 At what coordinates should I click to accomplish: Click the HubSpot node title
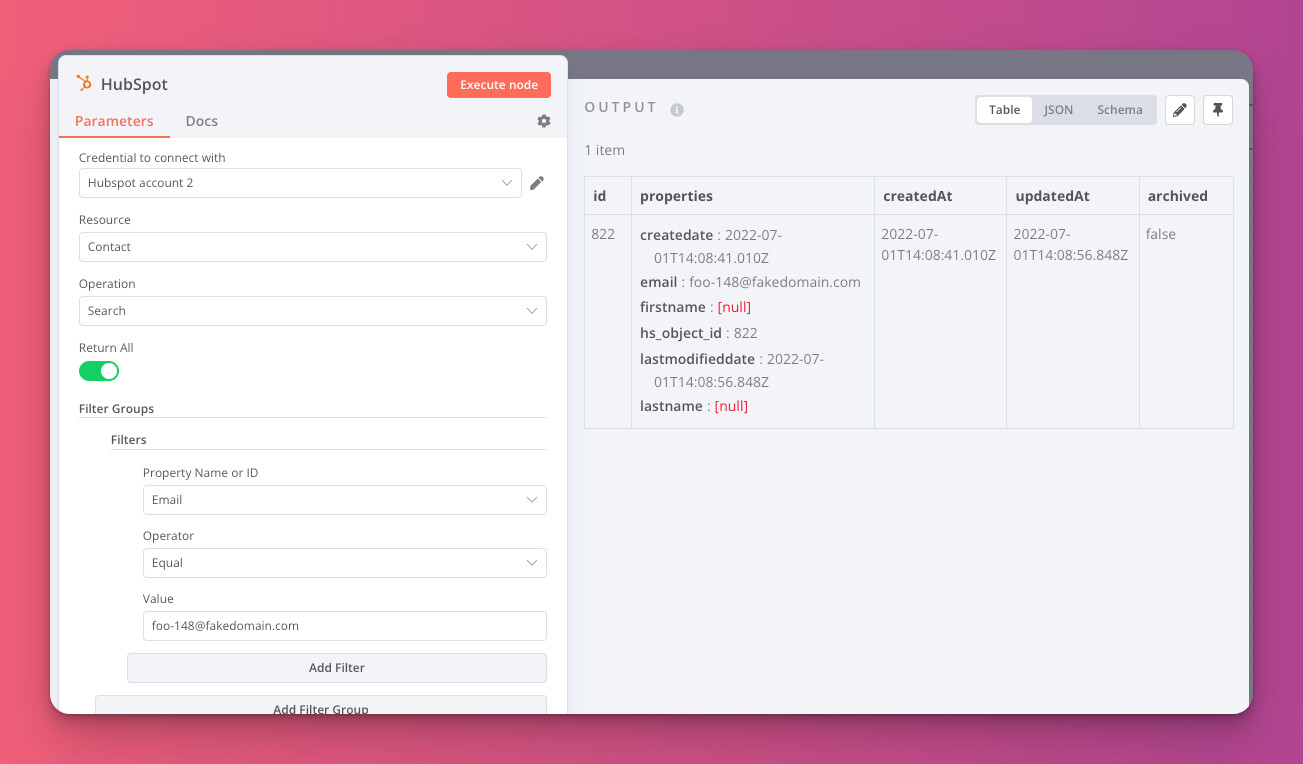pyautogui.click(x=134, y=85)
